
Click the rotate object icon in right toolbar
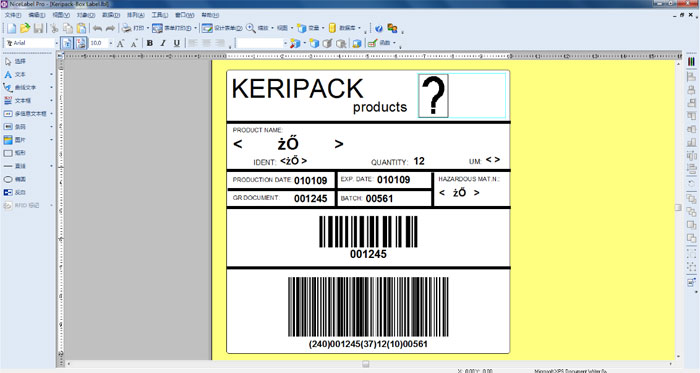tap(691, 183)
